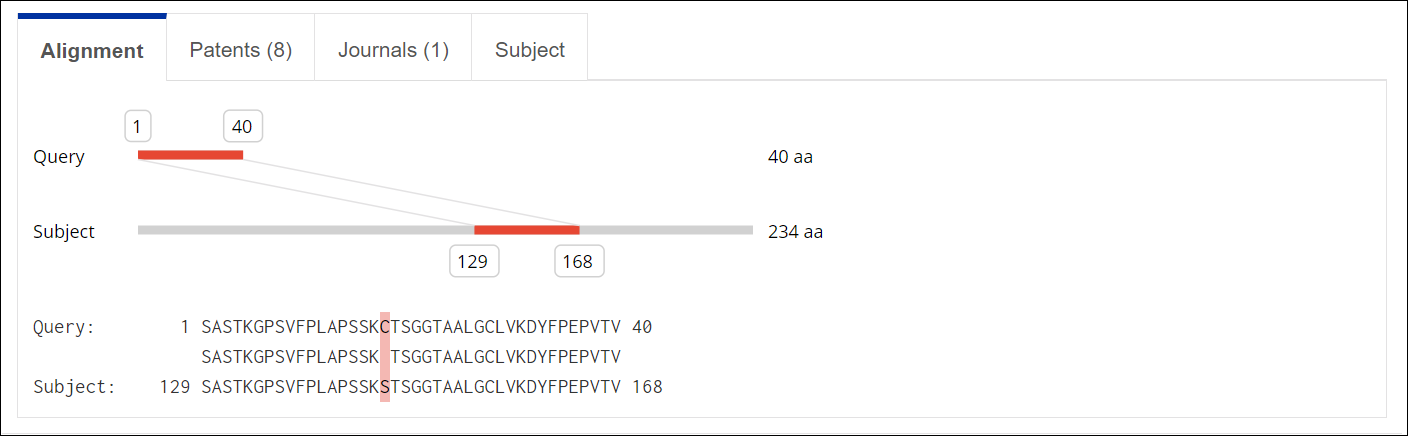1408x436 pixels.
Task: Open the Patents (8) tab
Action: [240, 50]
